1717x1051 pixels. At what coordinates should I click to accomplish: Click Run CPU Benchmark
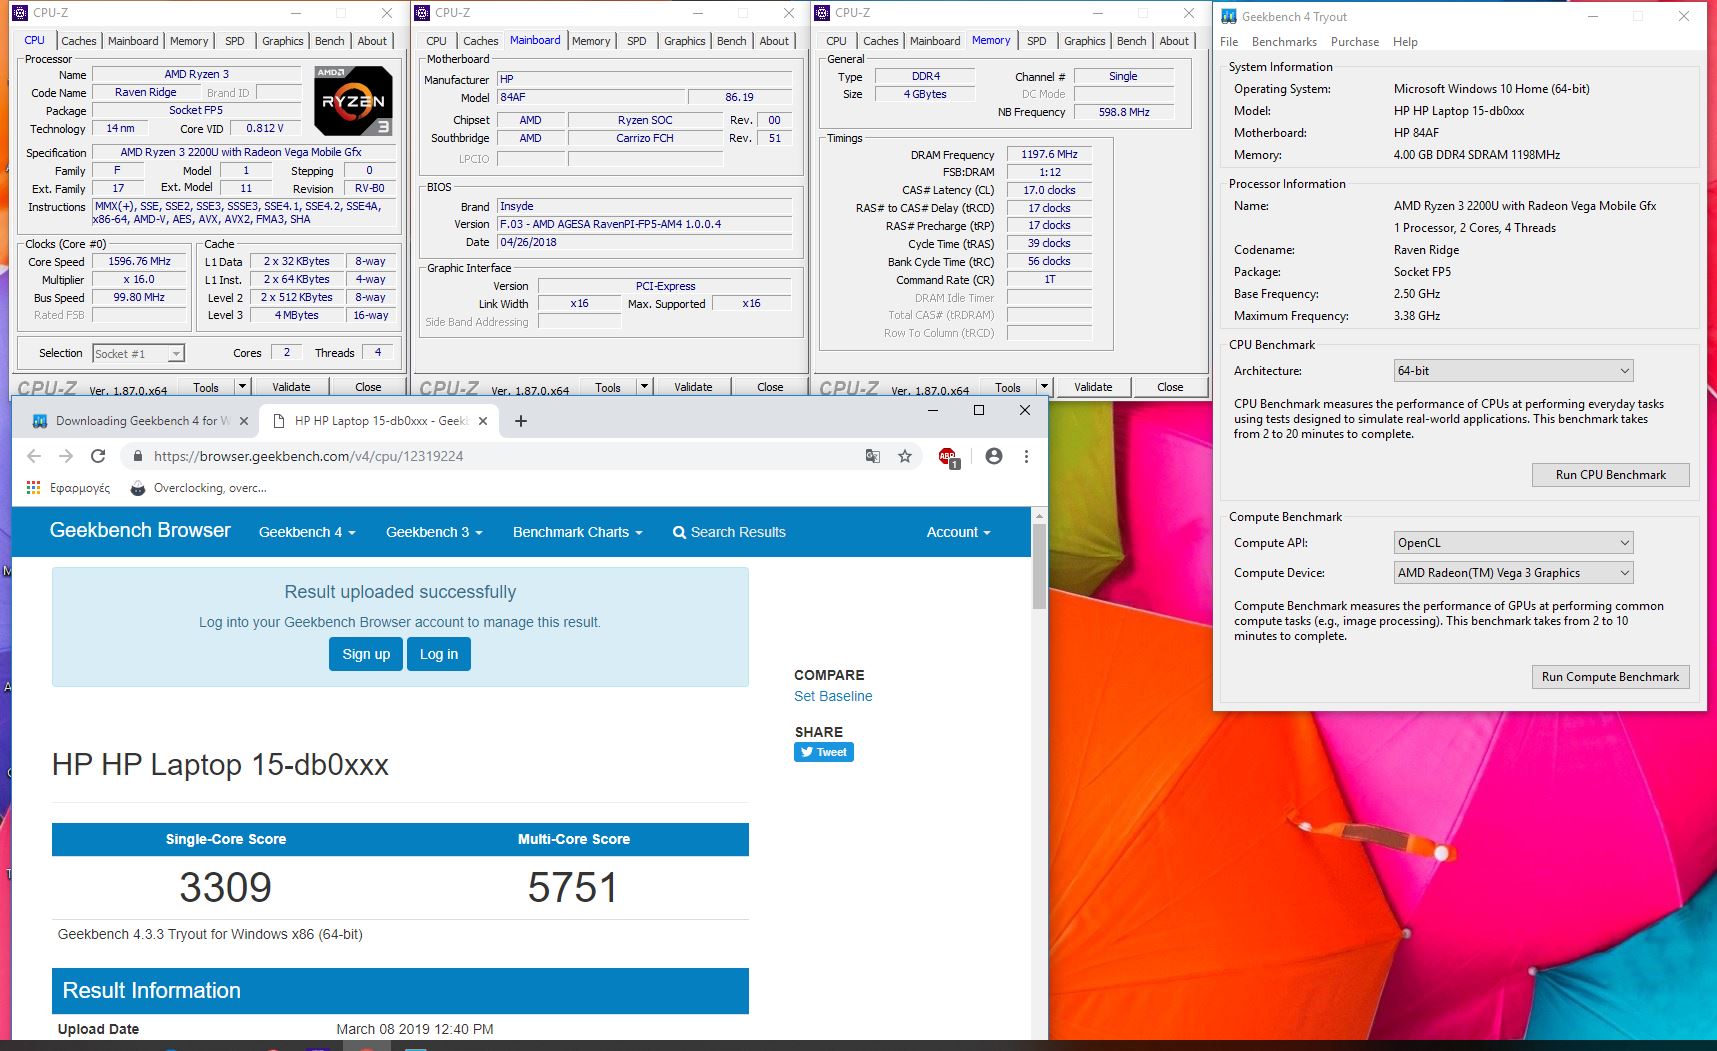[1610, 475]
